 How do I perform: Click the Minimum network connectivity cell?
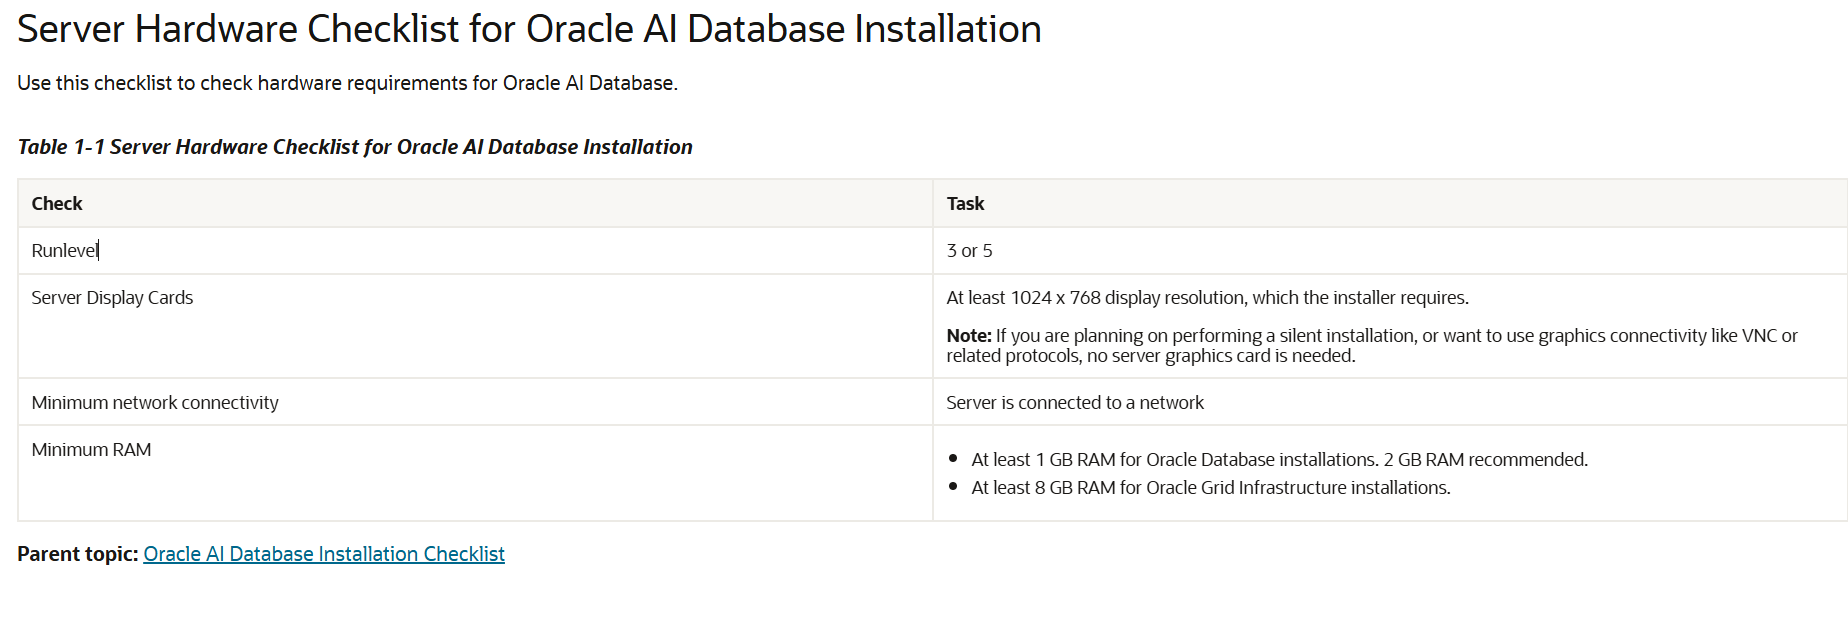(x=155, y=403)
